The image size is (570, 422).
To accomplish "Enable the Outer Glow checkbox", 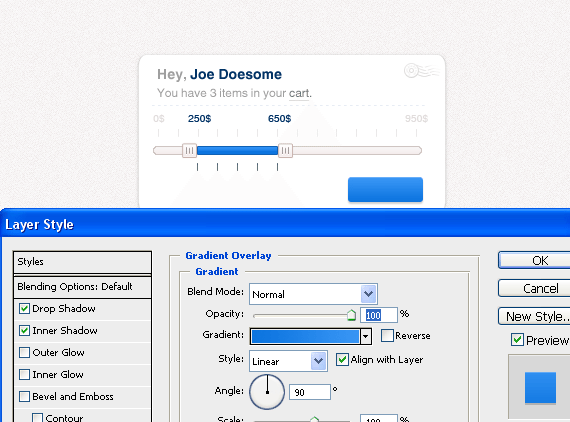I will point(24,353).
